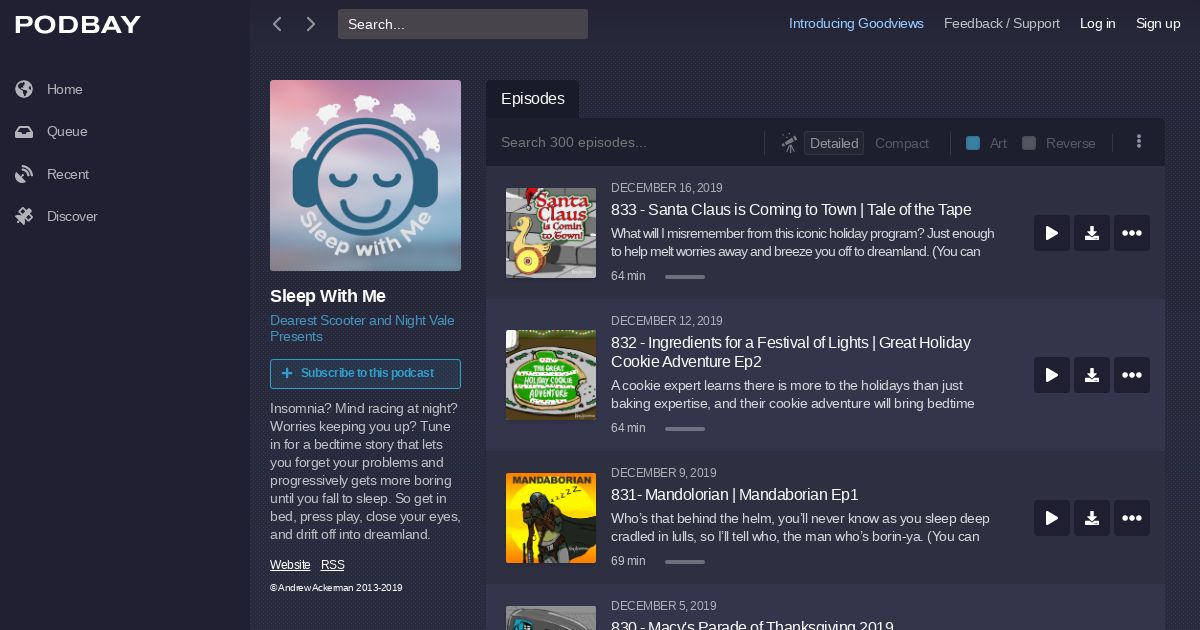This screenshot has height=630, width=1200.
Task: Open the podcast Website link
Action: (x=290, y=565)
